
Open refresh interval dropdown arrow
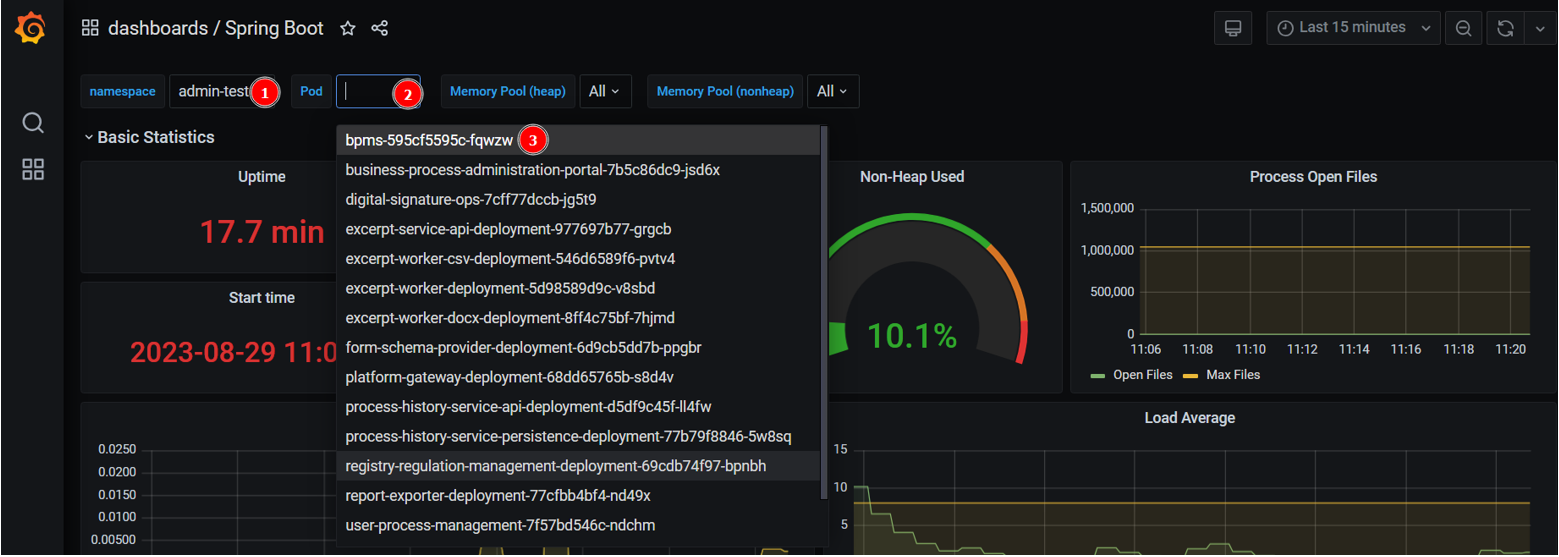tap(1539, 28)
